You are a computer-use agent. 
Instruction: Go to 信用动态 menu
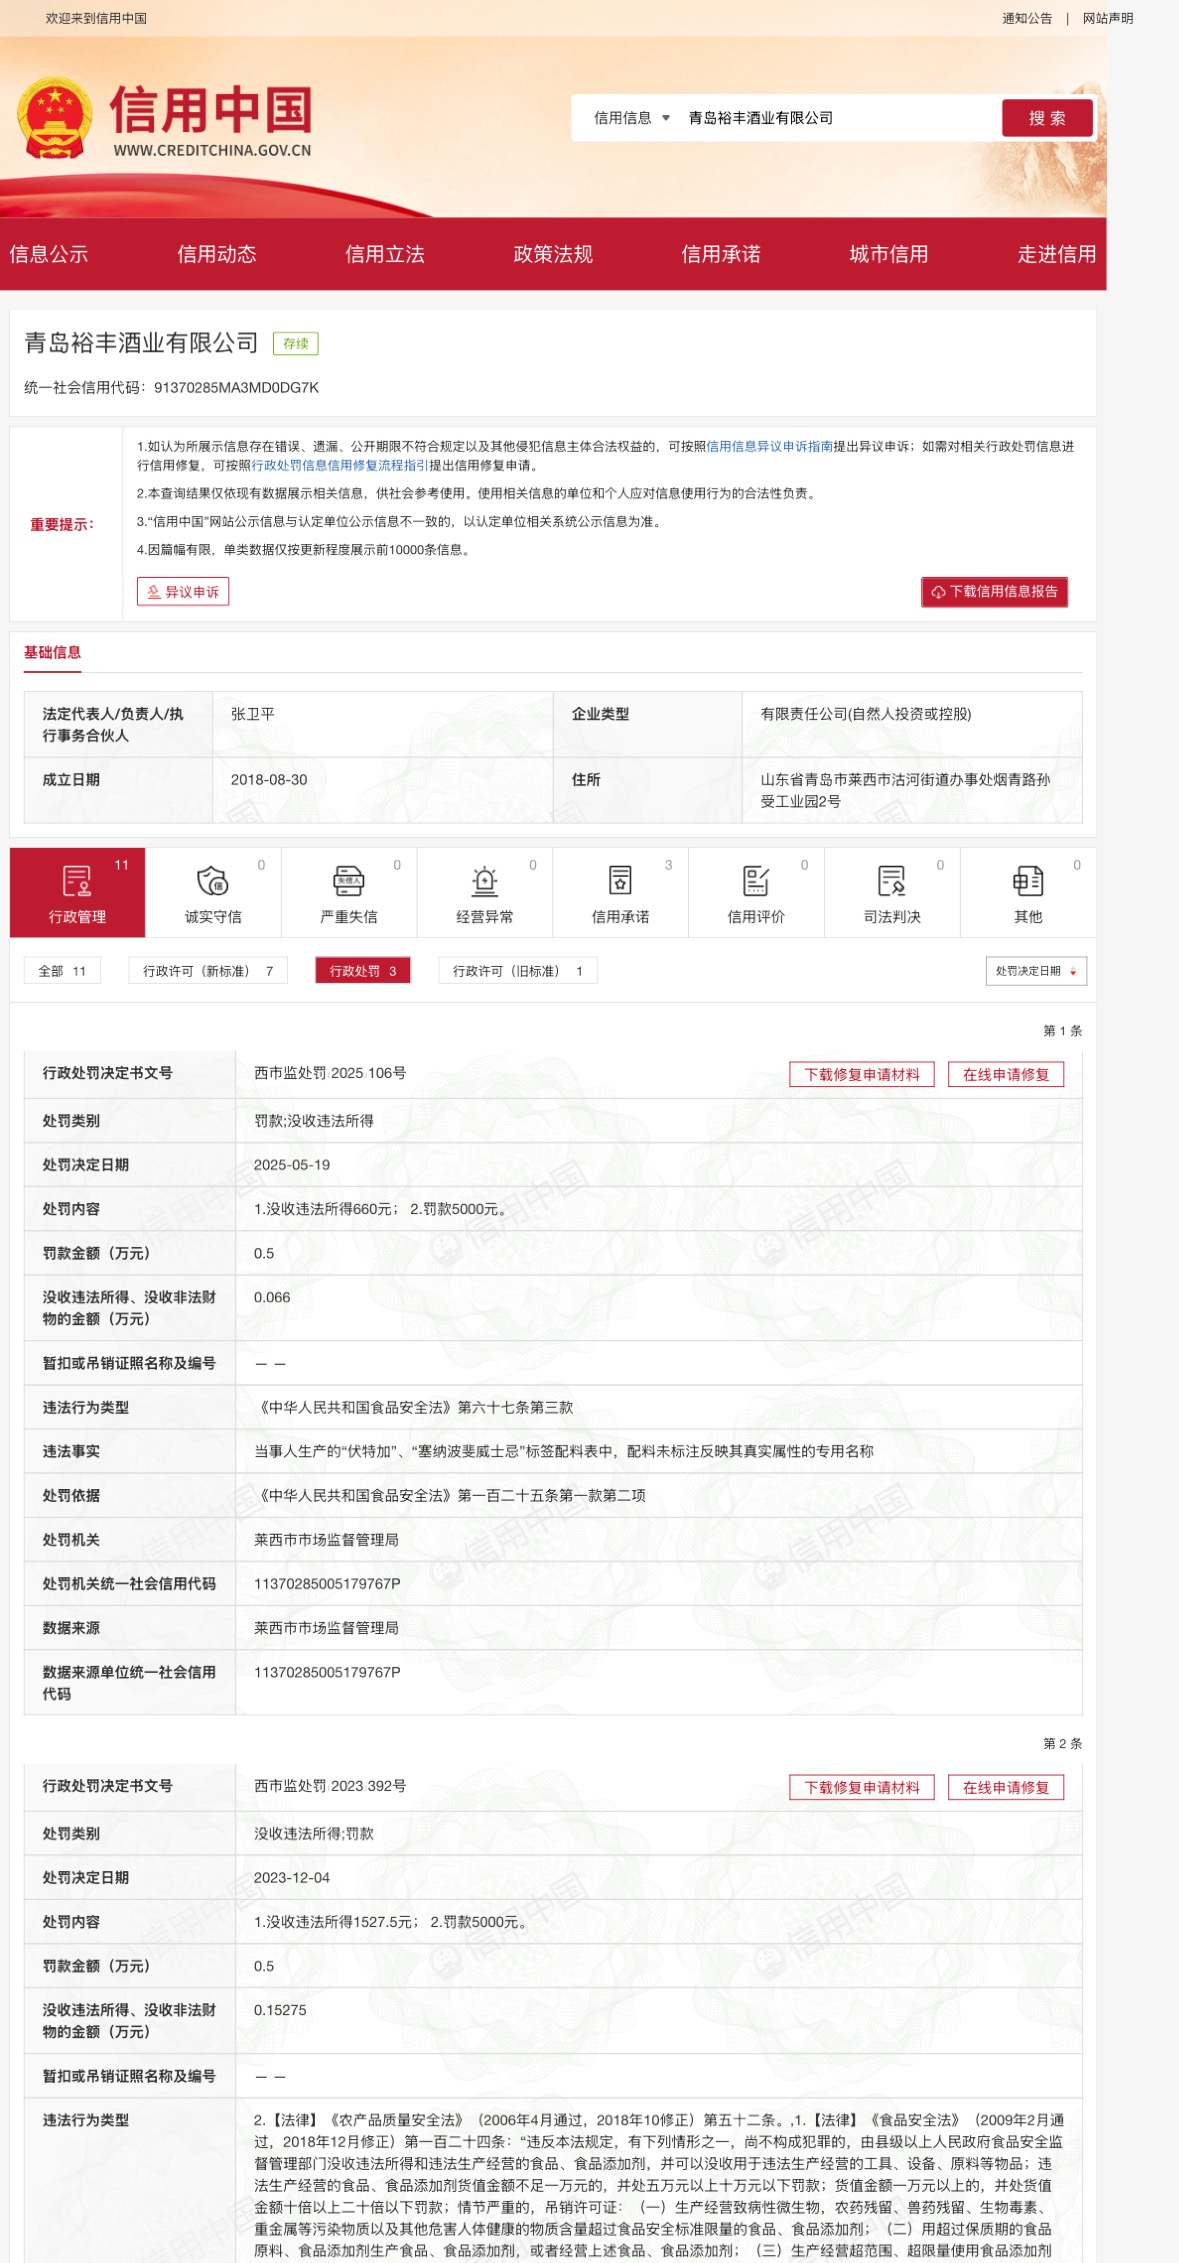pyautogui.click(x=217, y=254)
